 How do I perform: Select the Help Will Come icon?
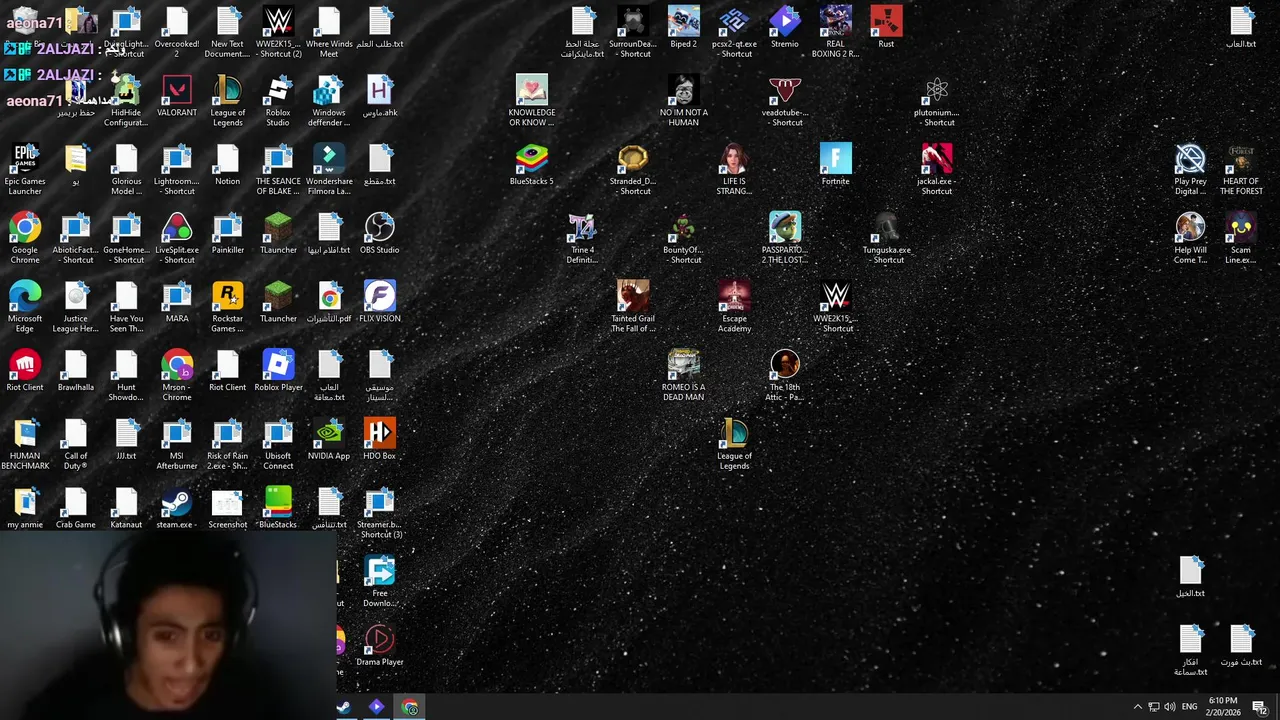1190,237
